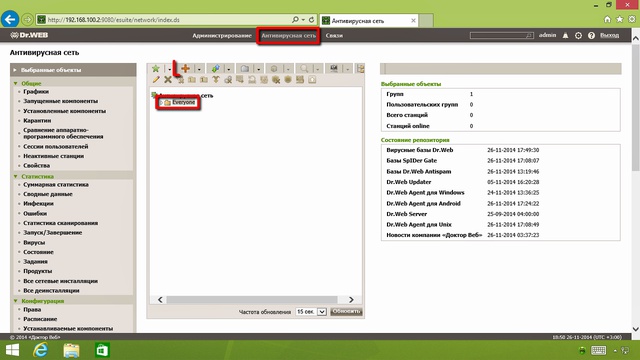Image resolution: width=640 pixels, height=360 pixels.
Task: Click the green star General toolbar icon
Action: [x=156, y=69]
